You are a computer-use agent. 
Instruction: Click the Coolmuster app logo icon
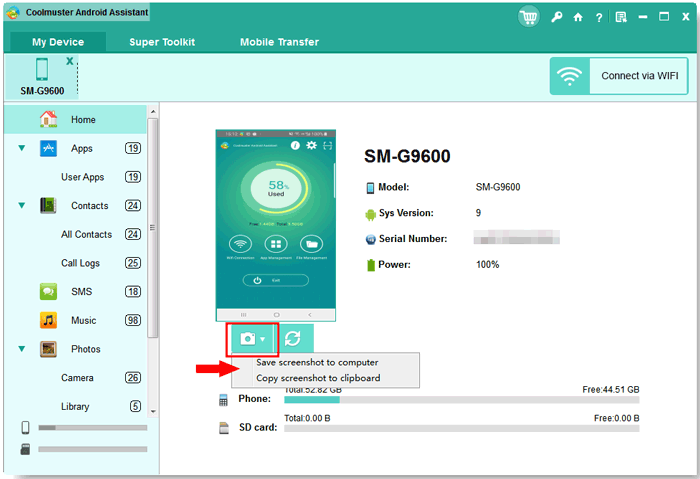(13, 12)
